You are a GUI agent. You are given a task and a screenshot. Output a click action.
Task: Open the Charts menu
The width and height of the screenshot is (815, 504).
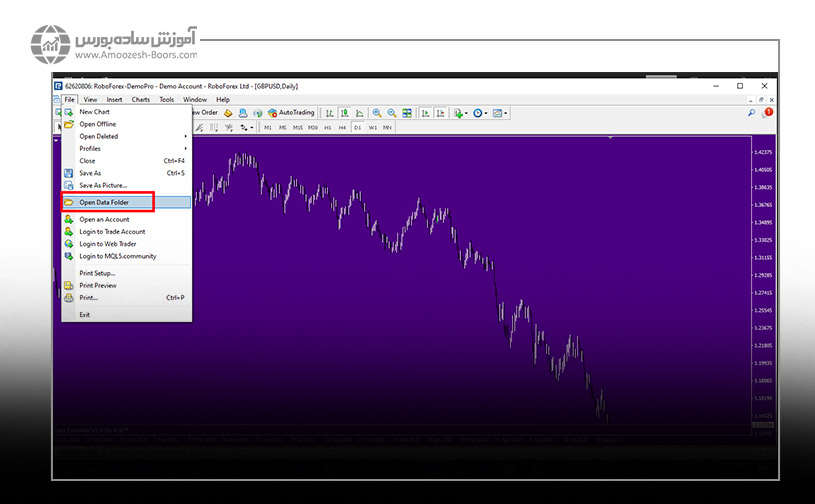141,100
